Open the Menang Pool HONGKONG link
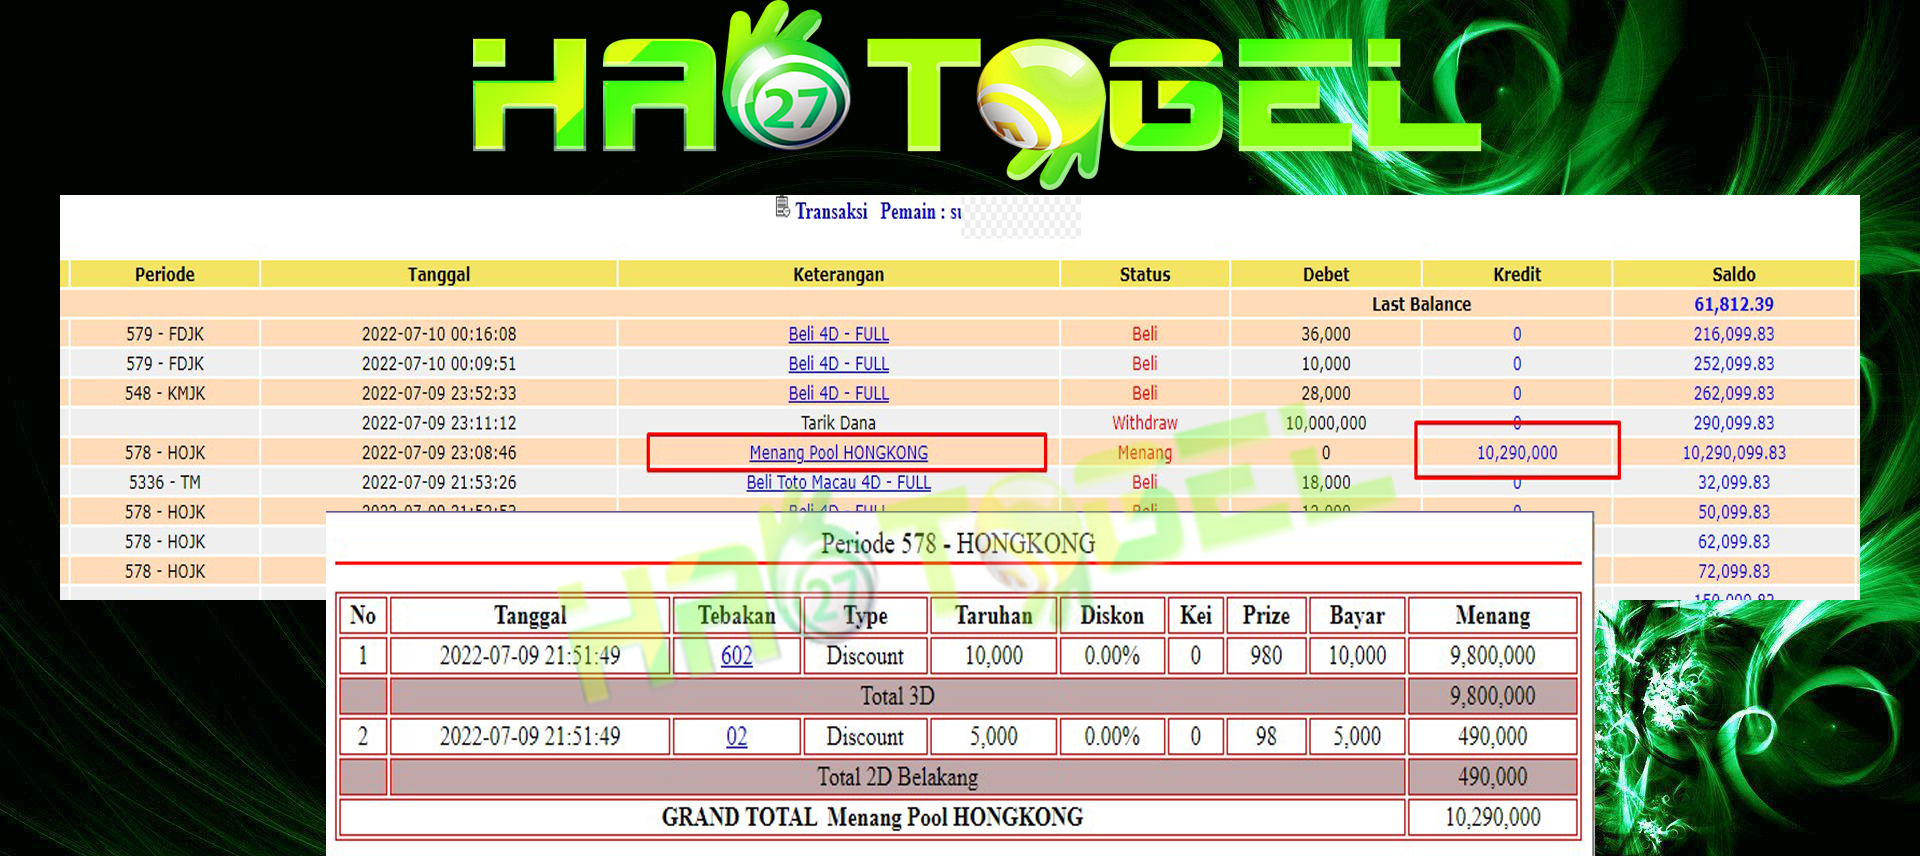 pyautogui.click(x=838, y=453)
